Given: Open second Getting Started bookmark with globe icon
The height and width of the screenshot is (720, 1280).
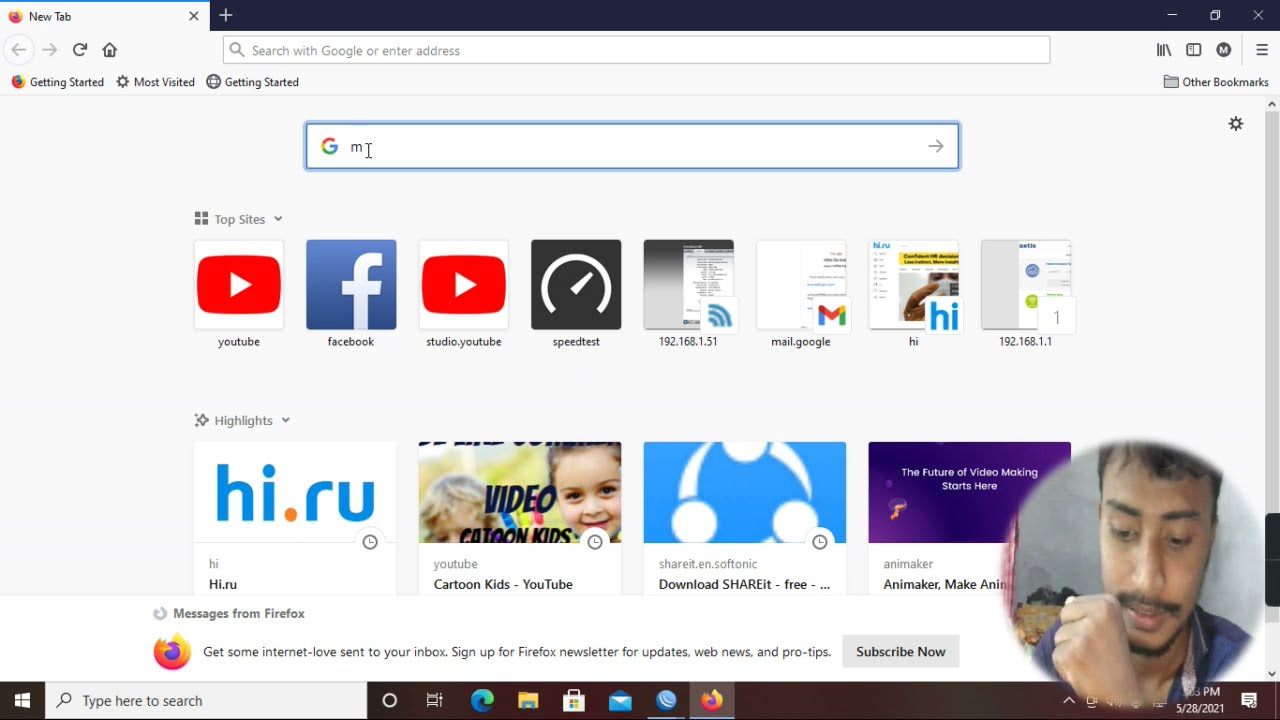Looking at the screenshot, I should [252, 82].
